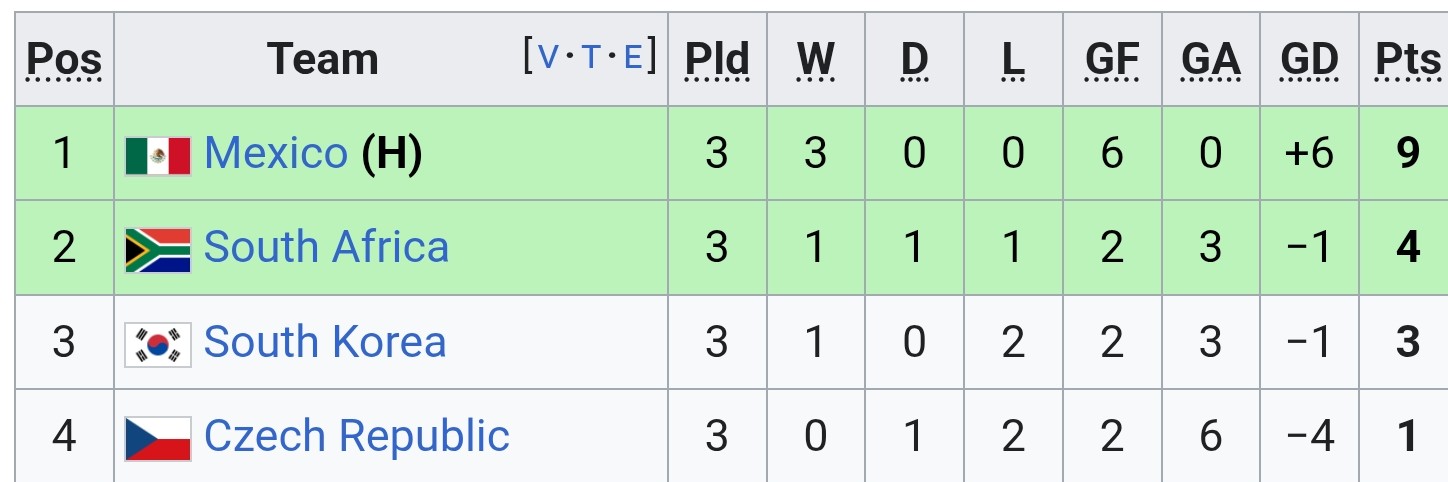Click the Pld column header abbreviation
The width and height of the screenshot is (1448, 482).
(x=717, y=60)
